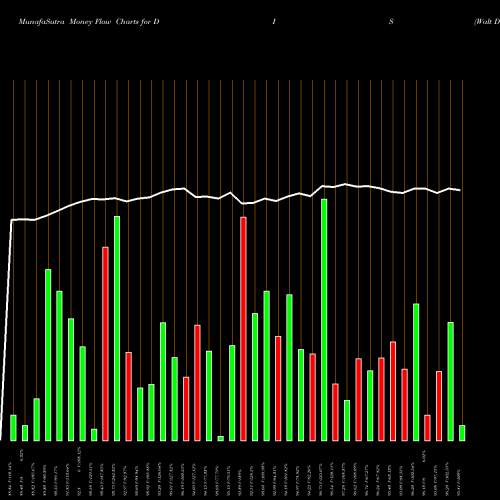Screen dimensions: 500x500
Task: Select the shortest green bar in the chart
Action: (x=220, y=438)
